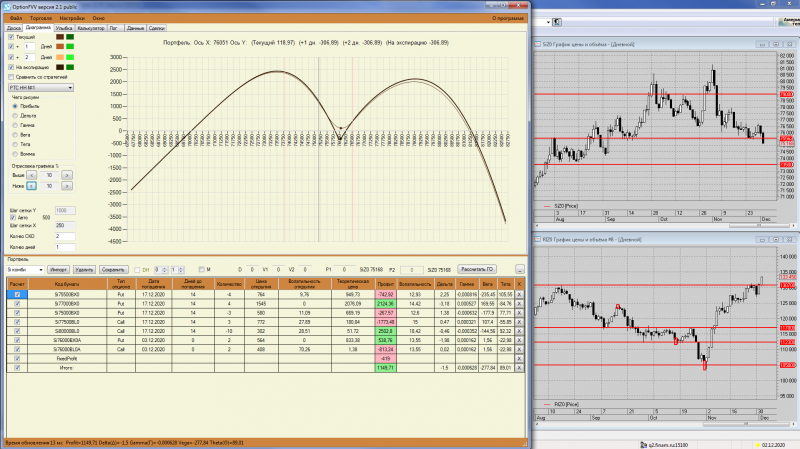Remove the Si80000BL0 row using its X button
This screenshot has width=800, height=449.
(519, 331)
